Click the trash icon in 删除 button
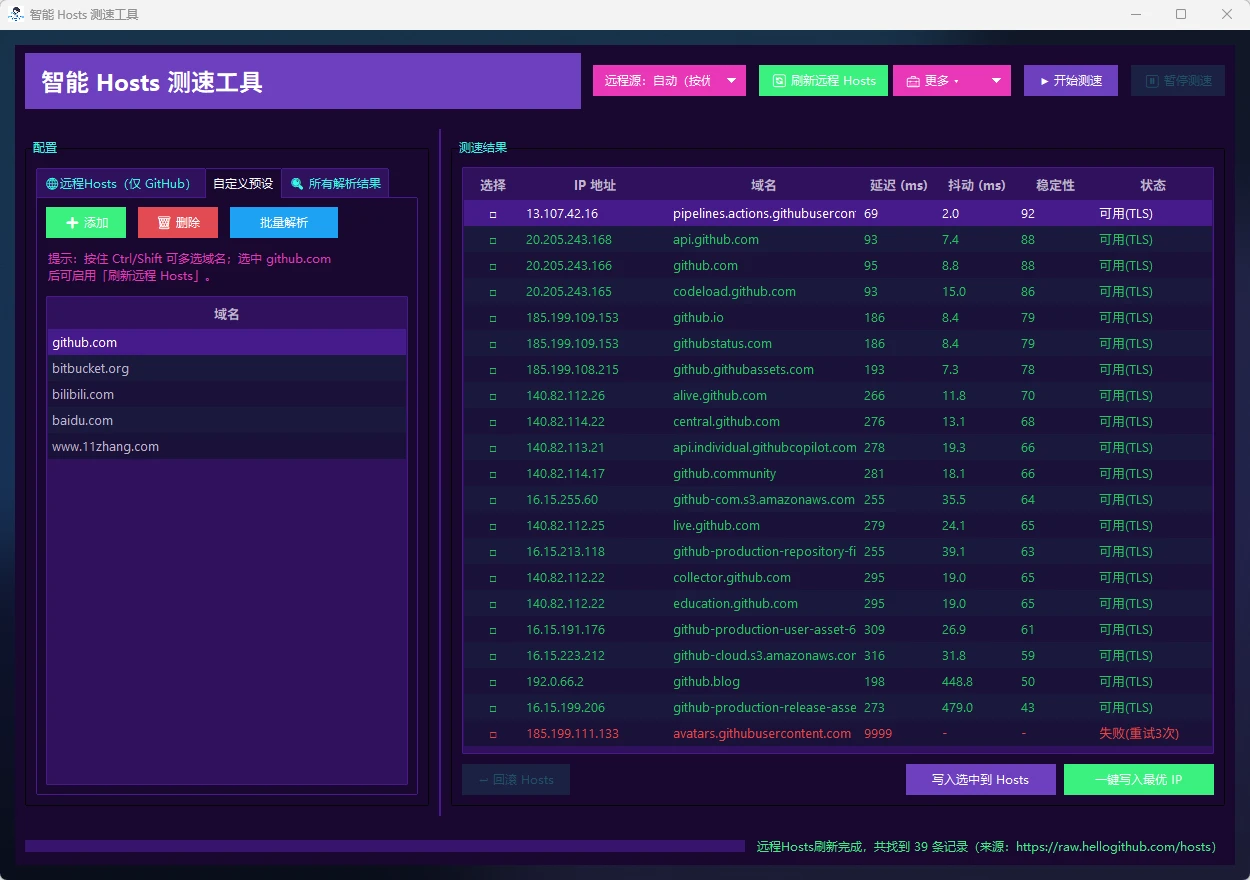This screenshot has width=1250, height=880. click(164, 223)
